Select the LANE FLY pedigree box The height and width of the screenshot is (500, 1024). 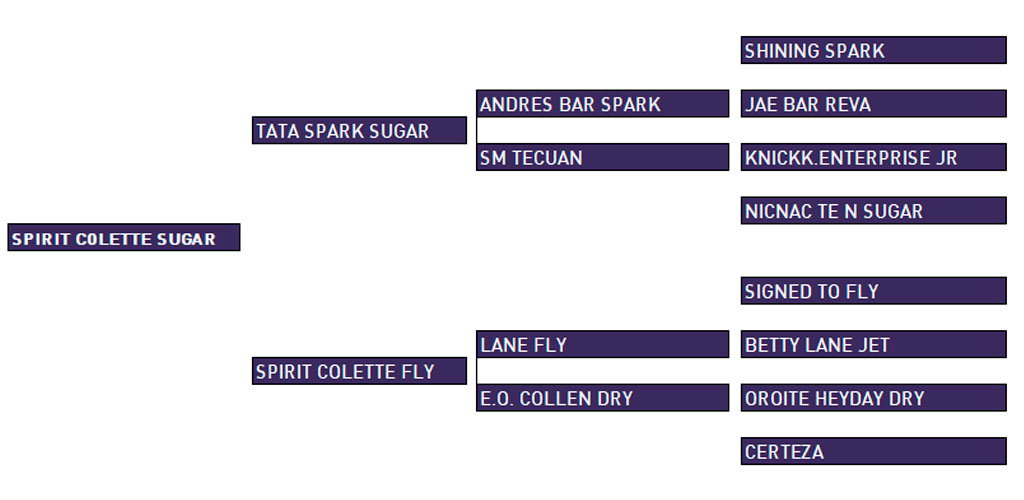(602, 344)
